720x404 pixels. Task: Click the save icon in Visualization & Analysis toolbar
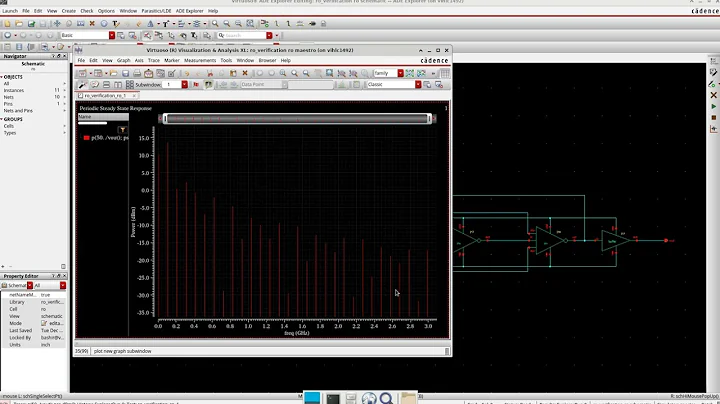point(125,73)
